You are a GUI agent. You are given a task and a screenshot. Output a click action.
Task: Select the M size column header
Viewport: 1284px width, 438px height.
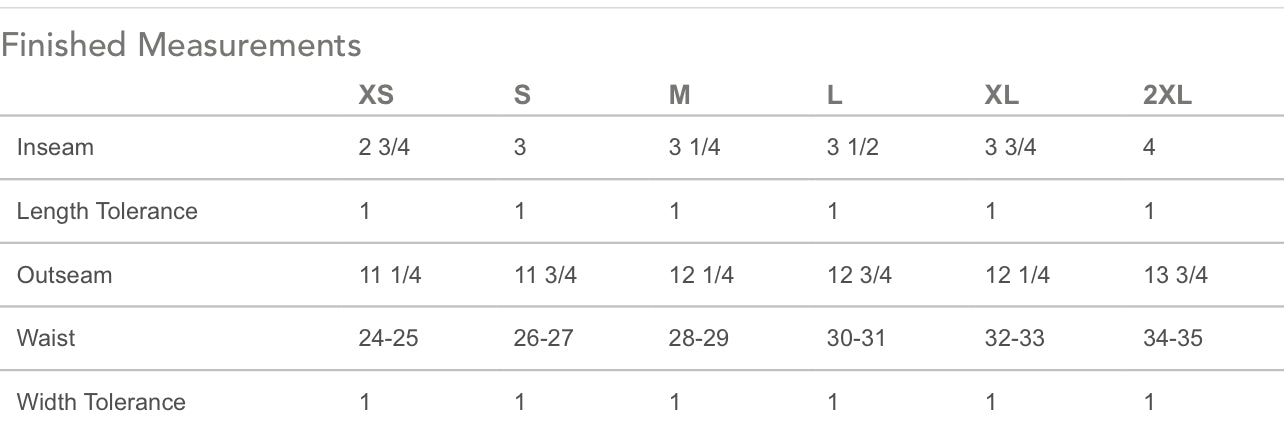[679, 95]
